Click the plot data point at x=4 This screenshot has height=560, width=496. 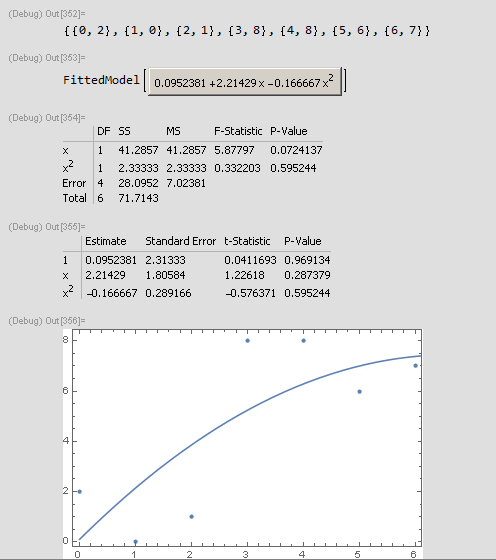[x=304, y=341]
